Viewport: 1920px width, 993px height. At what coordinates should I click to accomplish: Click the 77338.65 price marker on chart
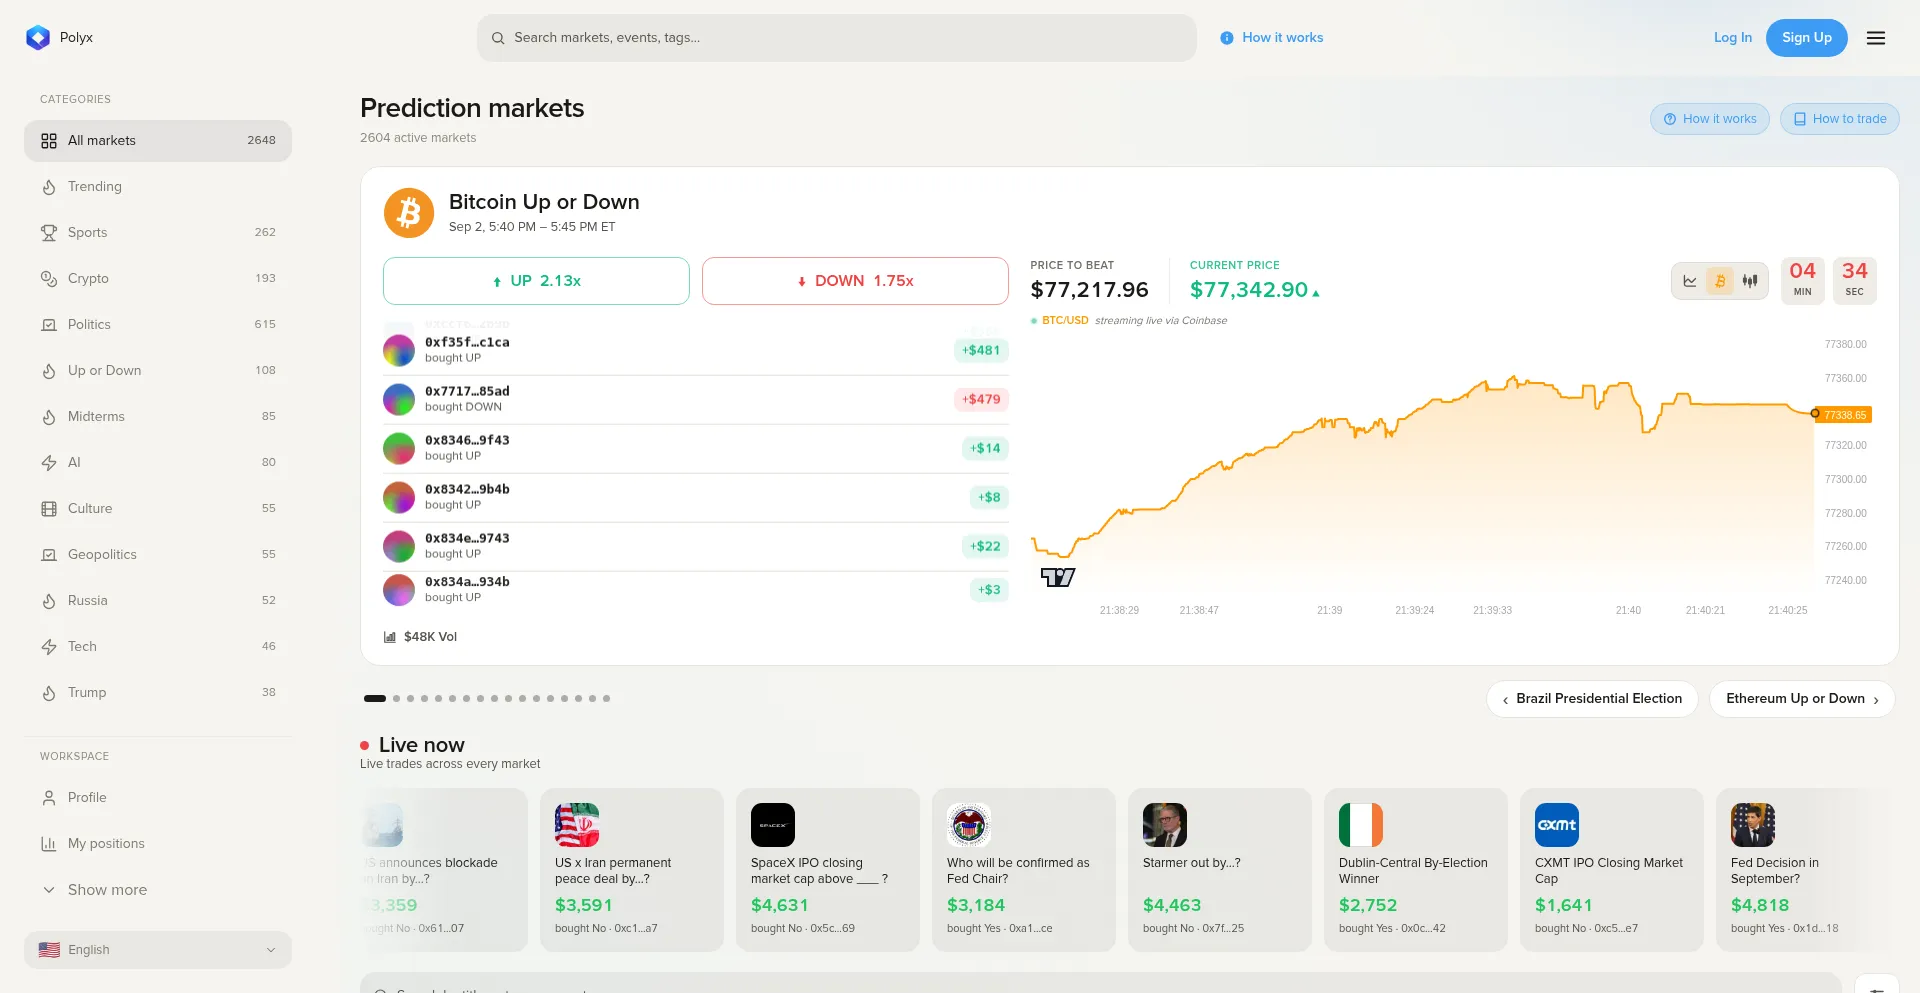coord(1844,415)
